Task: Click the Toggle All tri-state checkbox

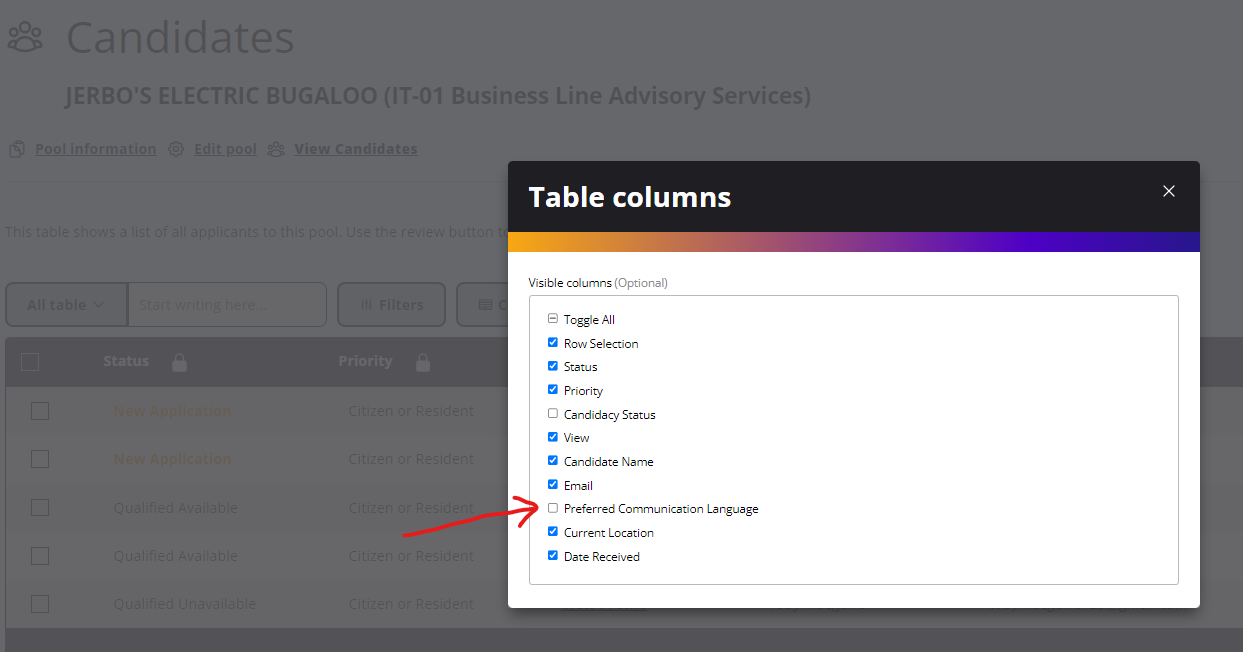Action: 552,318
